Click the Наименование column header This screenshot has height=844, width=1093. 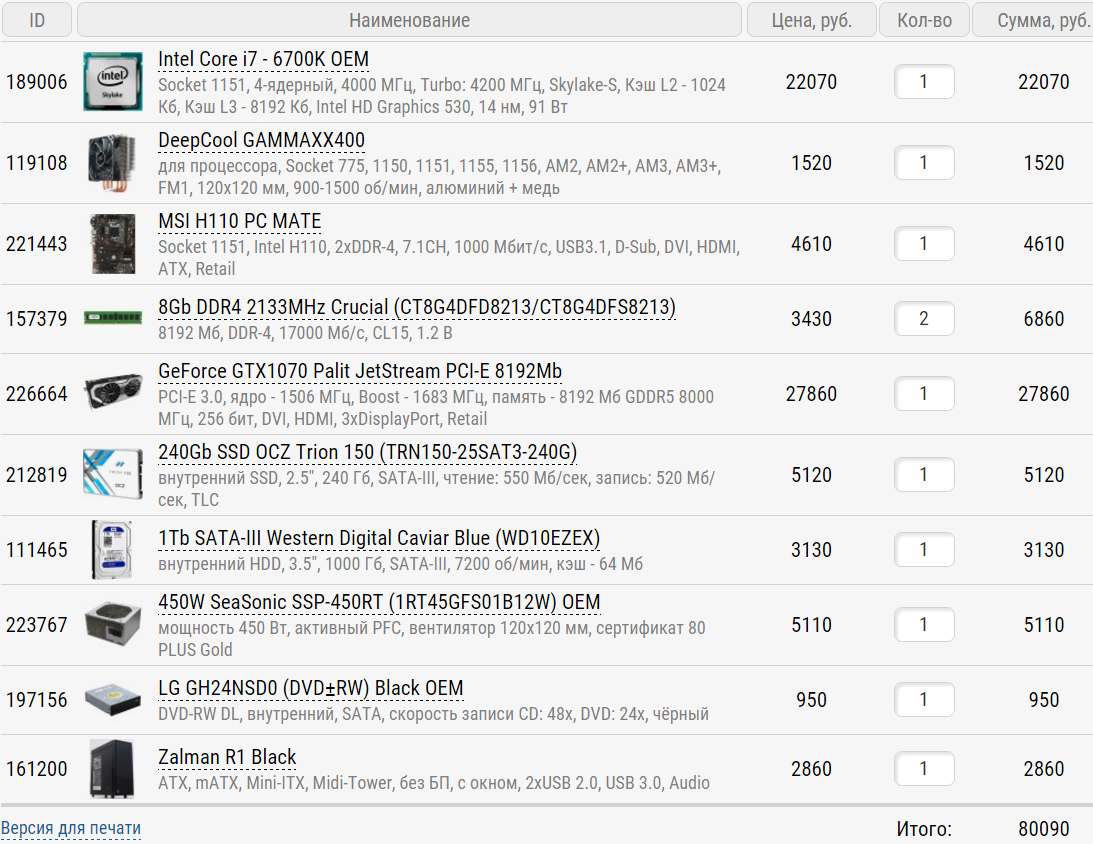click(x=409, y=20)
